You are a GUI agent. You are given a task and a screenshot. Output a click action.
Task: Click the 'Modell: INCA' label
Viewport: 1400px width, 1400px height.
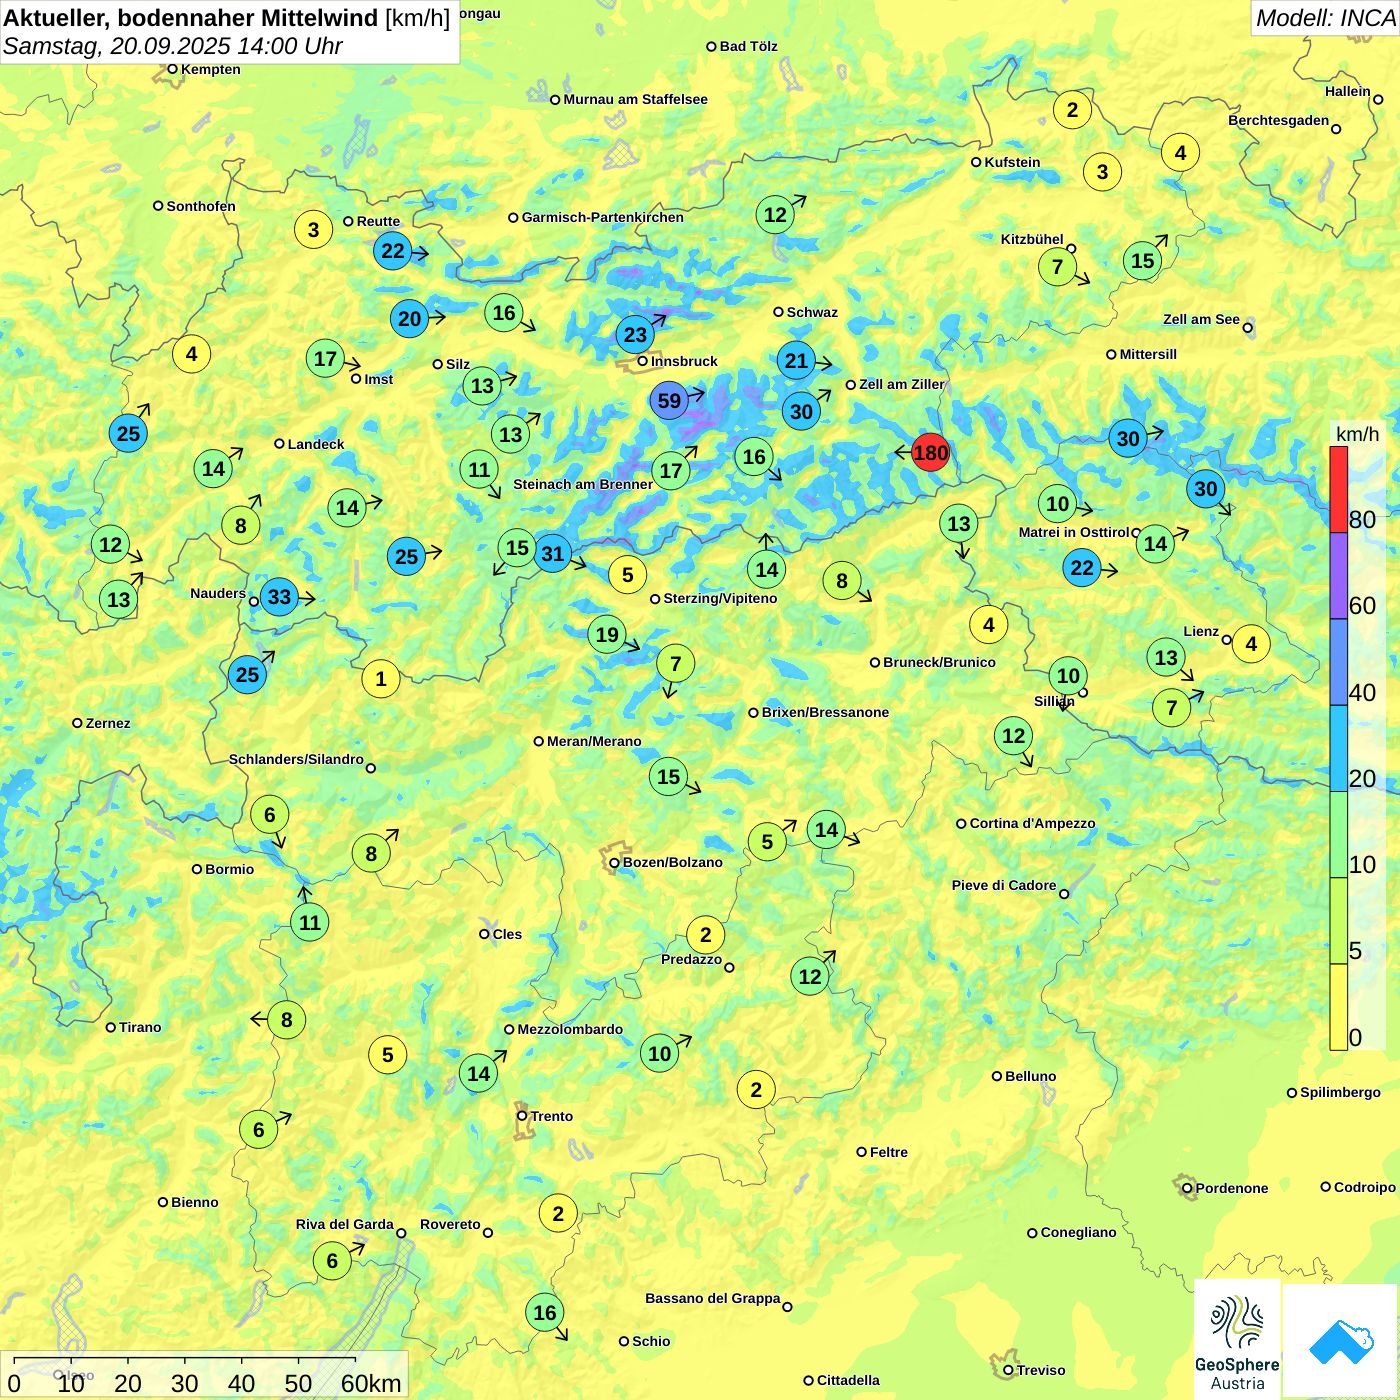click(1325, 17)
